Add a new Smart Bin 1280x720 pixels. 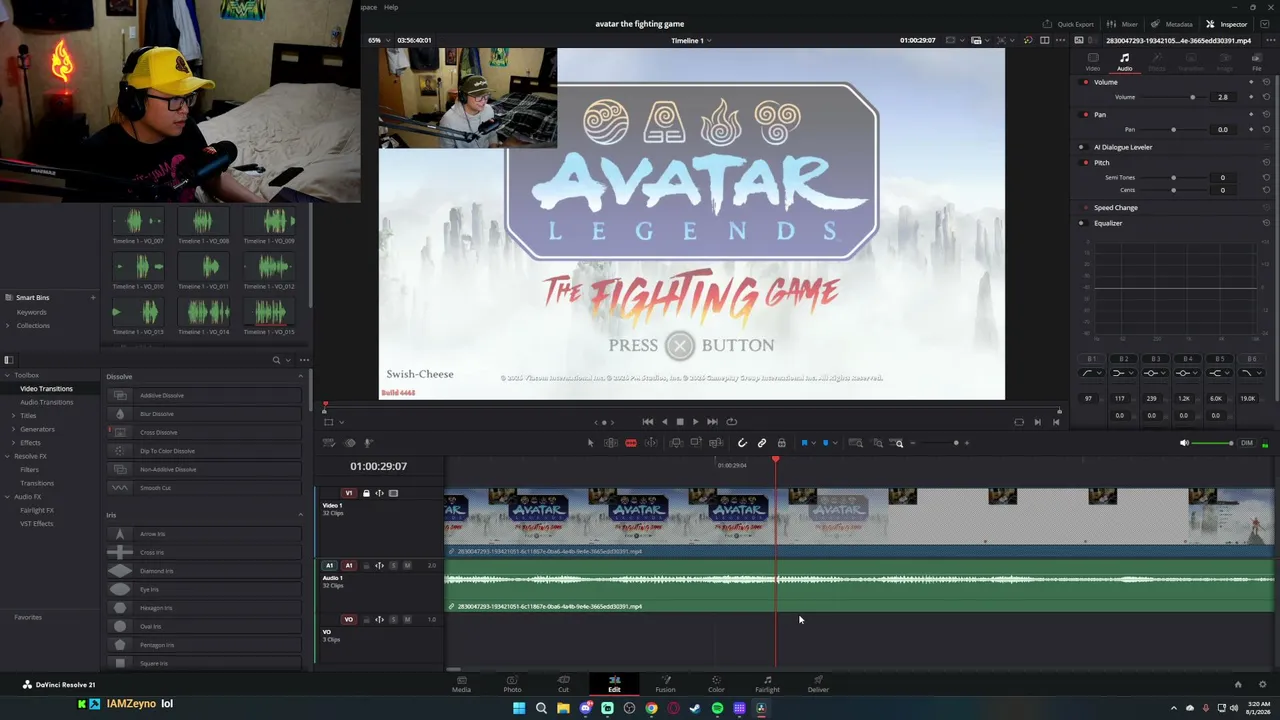(93, 297)
